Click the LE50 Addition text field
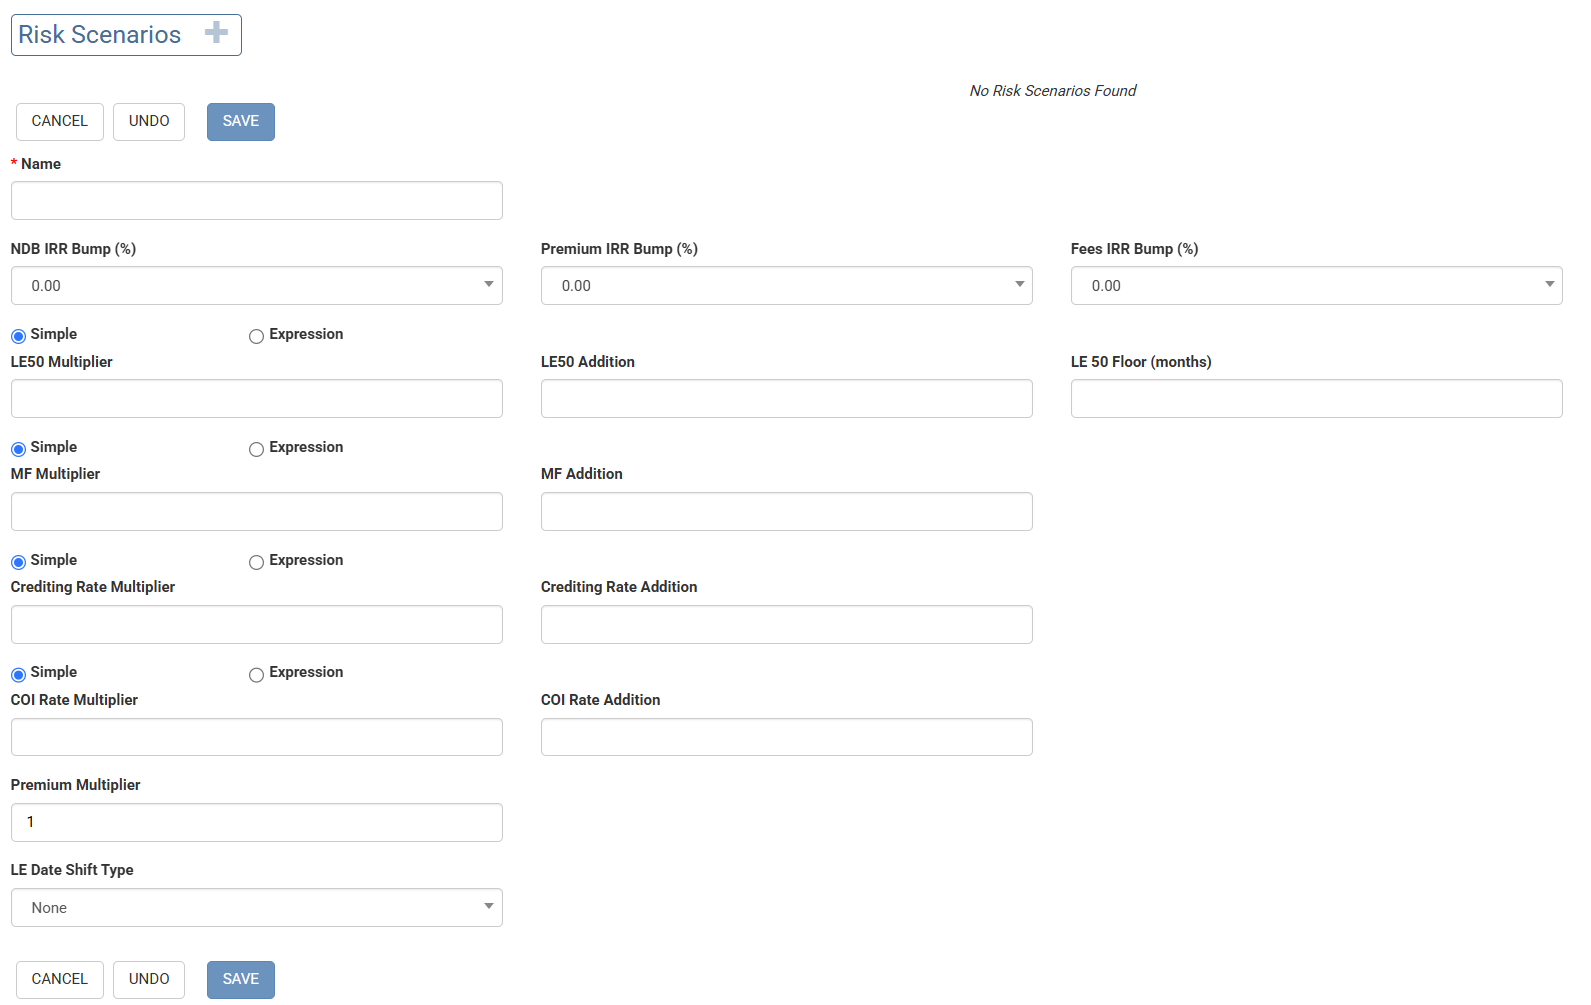Screen dimensions: 1591x1005 pos(786,399)
